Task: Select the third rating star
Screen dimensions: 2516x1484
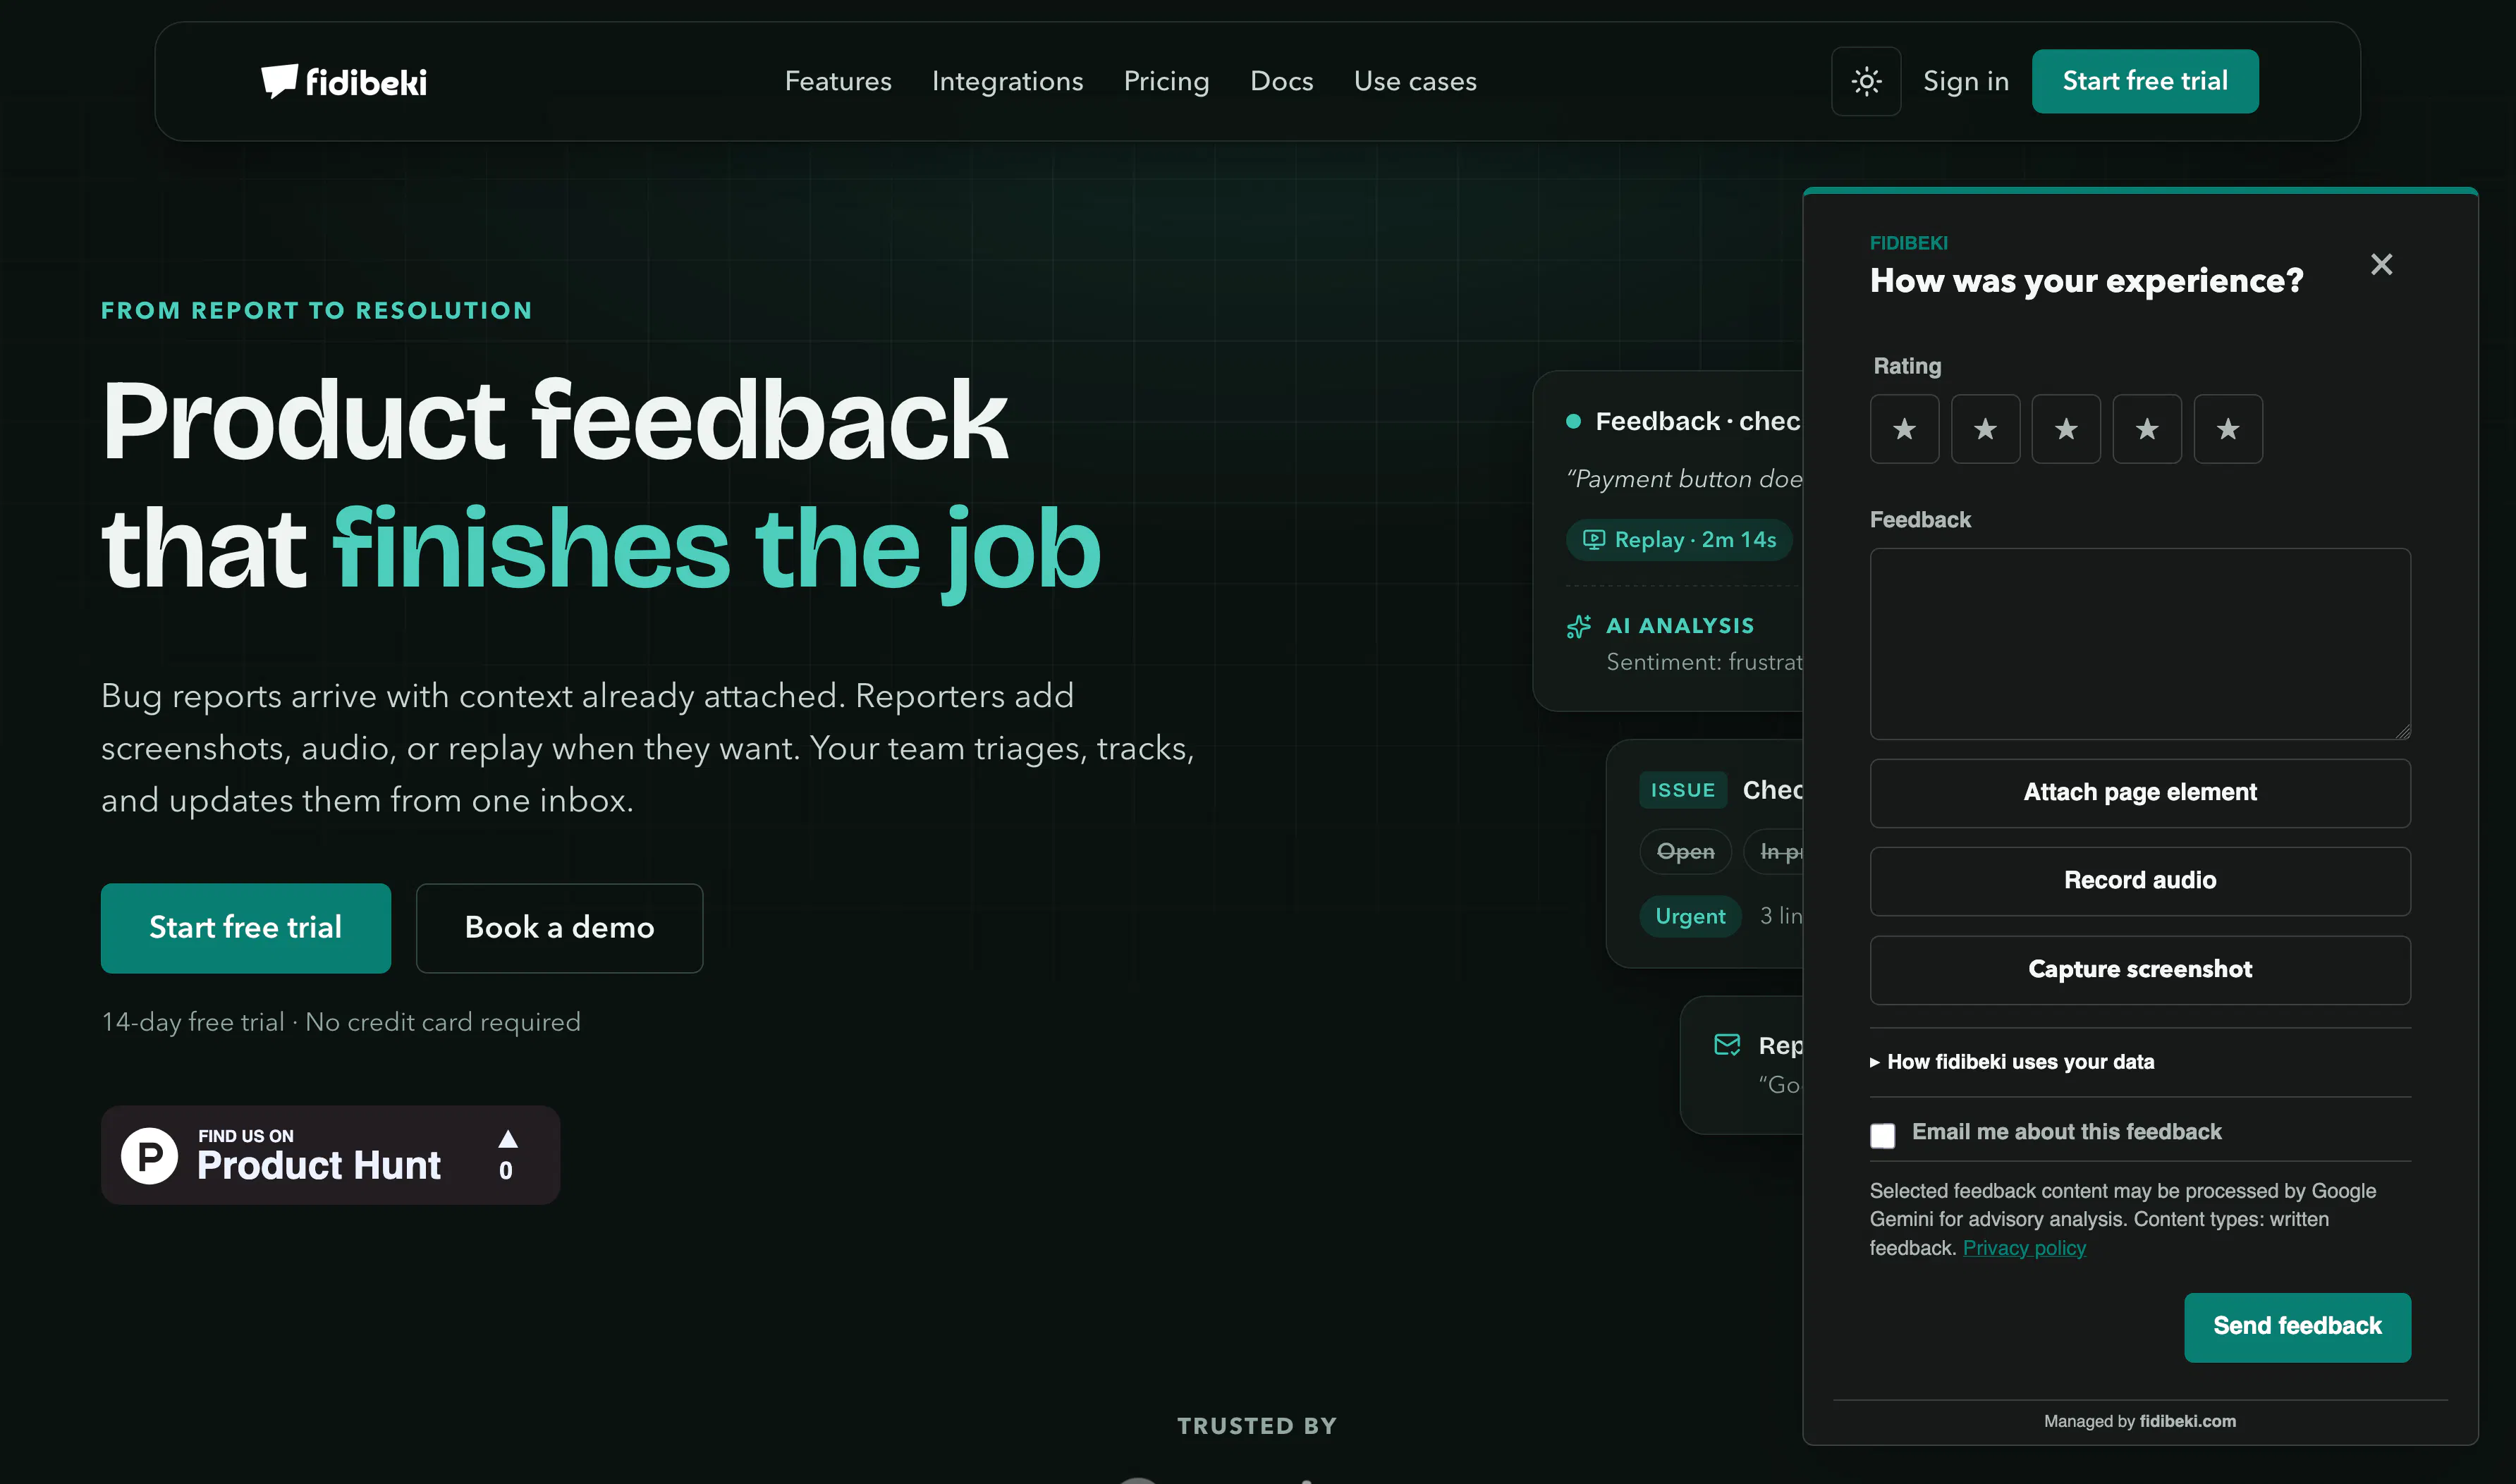Action: click(x=2066, y=429)
